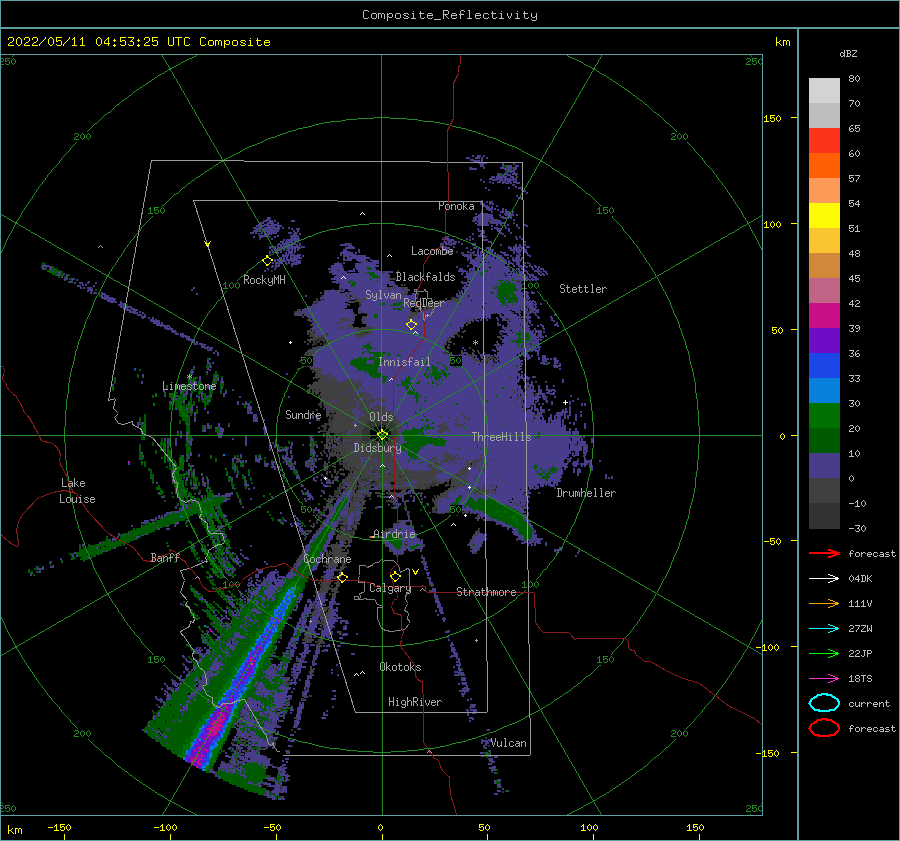Click the RedDeer city label

click(424, 303)
